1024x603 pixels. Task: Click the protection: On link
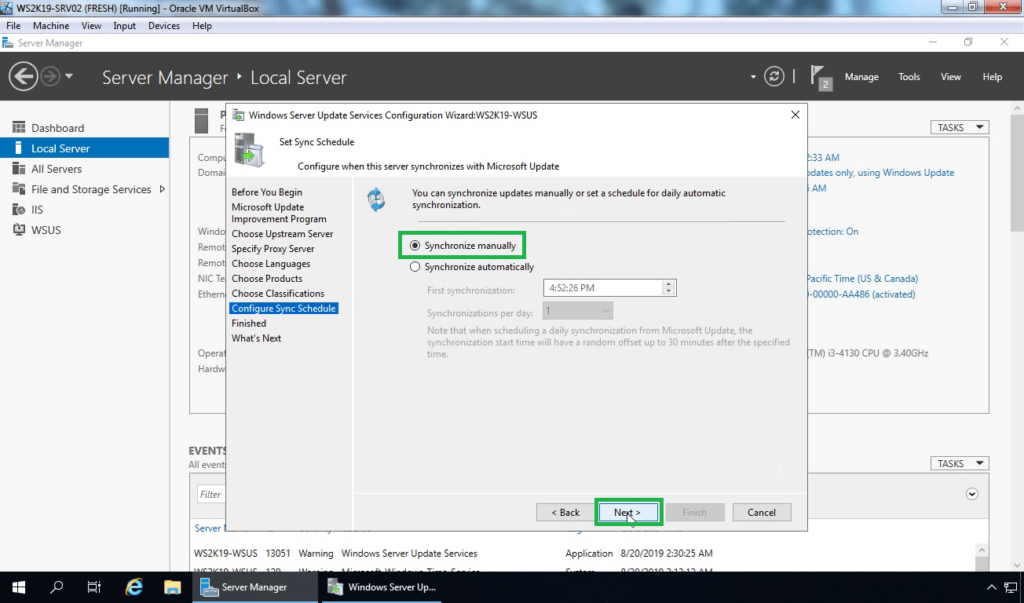point(833,231)
